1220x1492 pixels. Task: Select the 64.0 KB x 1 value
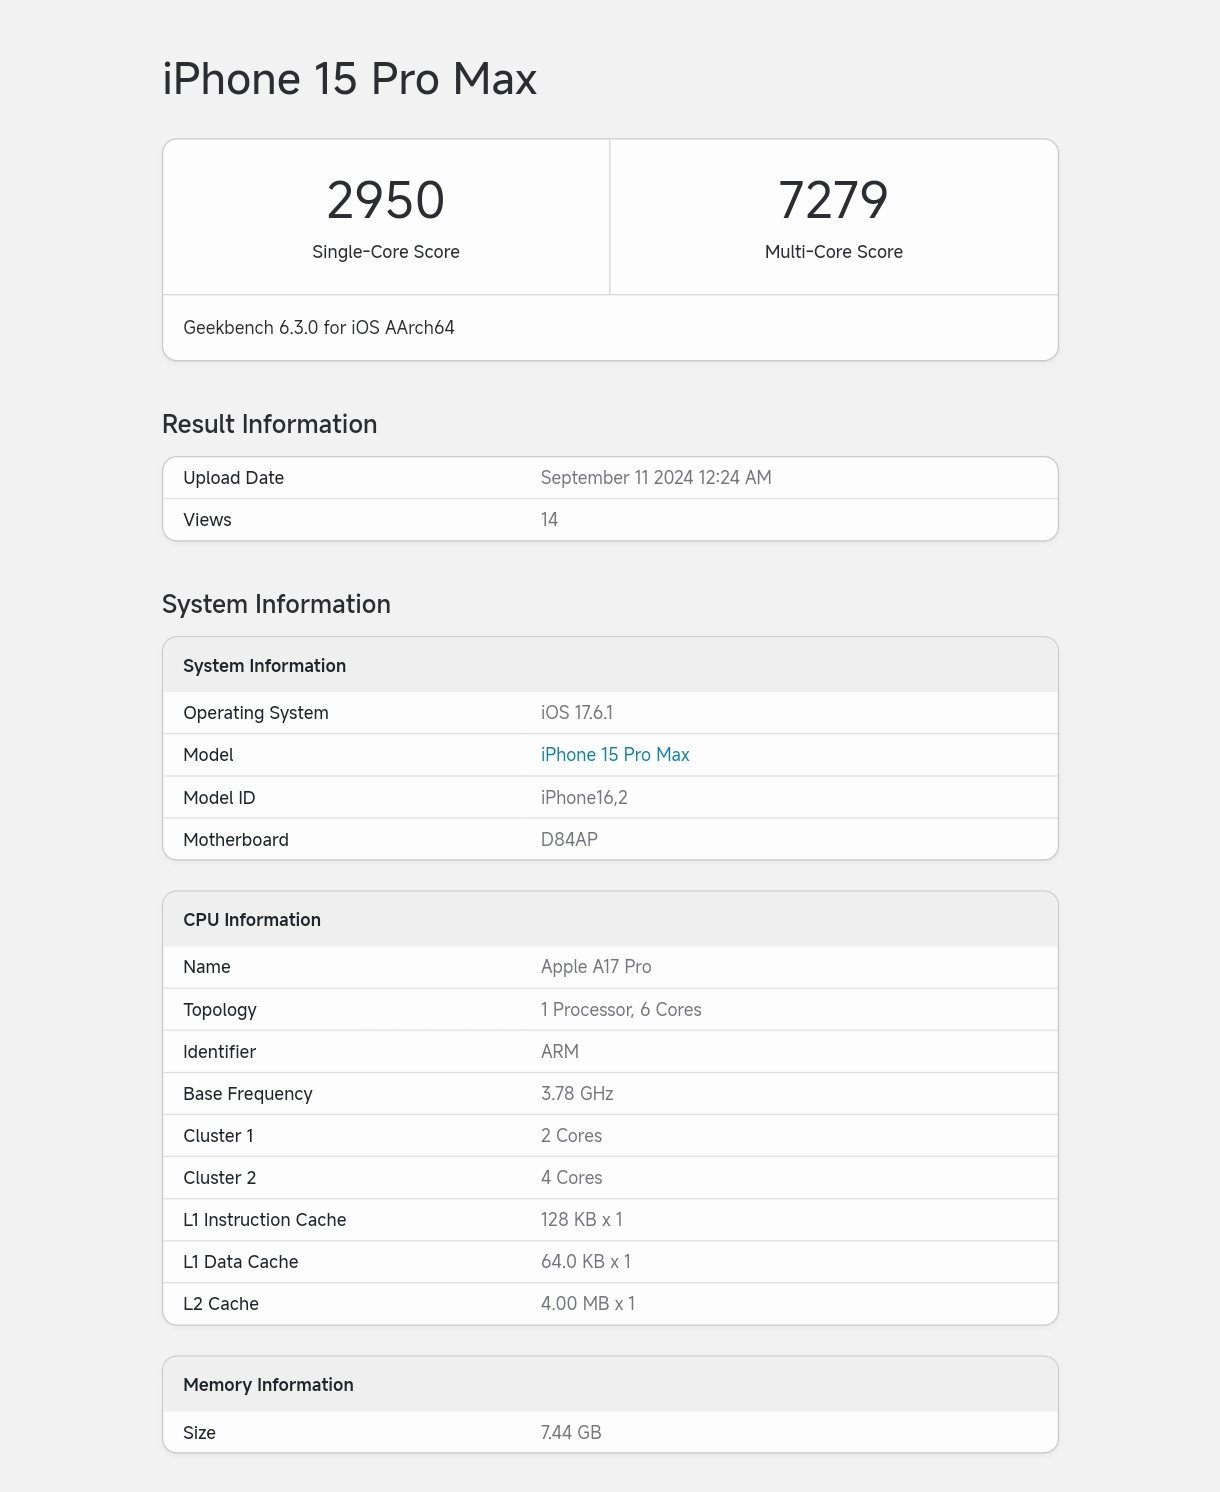click(586, 1262)
